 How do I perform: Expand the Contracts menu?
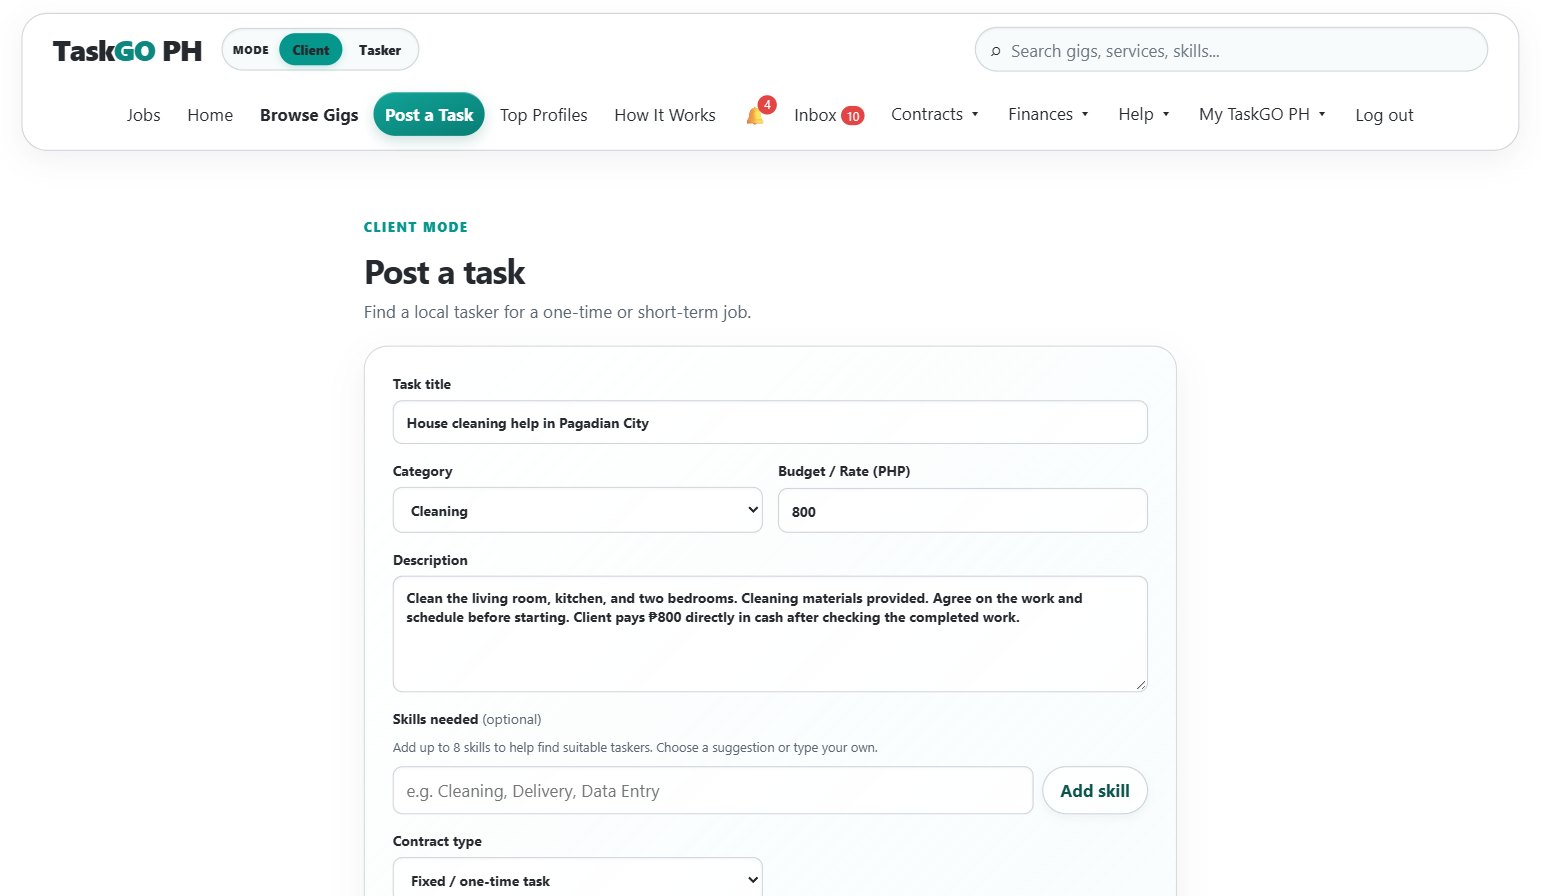tap(935, 114)
